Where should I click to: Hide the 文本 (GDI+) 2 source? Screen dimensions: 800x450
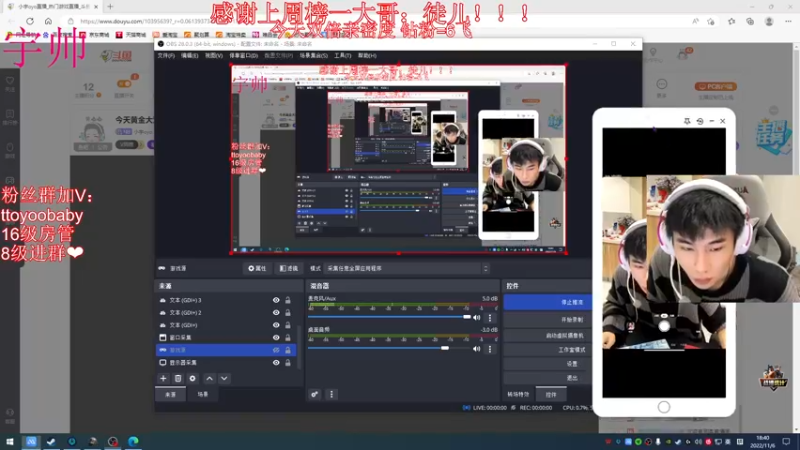click(276, 313)
